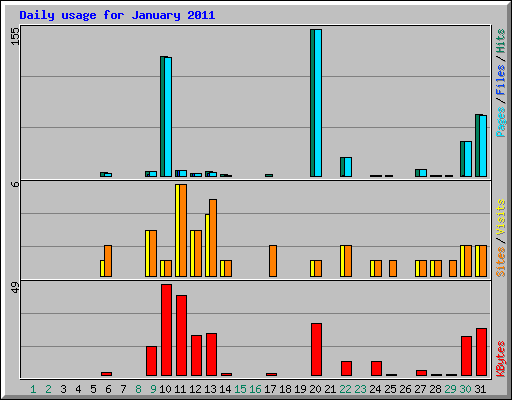Click the red KBytes bar for day 24
Viewport: 512px width, 400px height.
(x=376, y=368)
